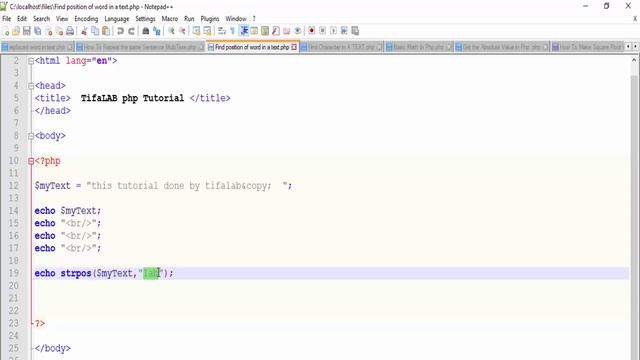Viewport: 640px width, 360px height.
Task: Open the Replace toolbar icon
Action: point(156,31)
